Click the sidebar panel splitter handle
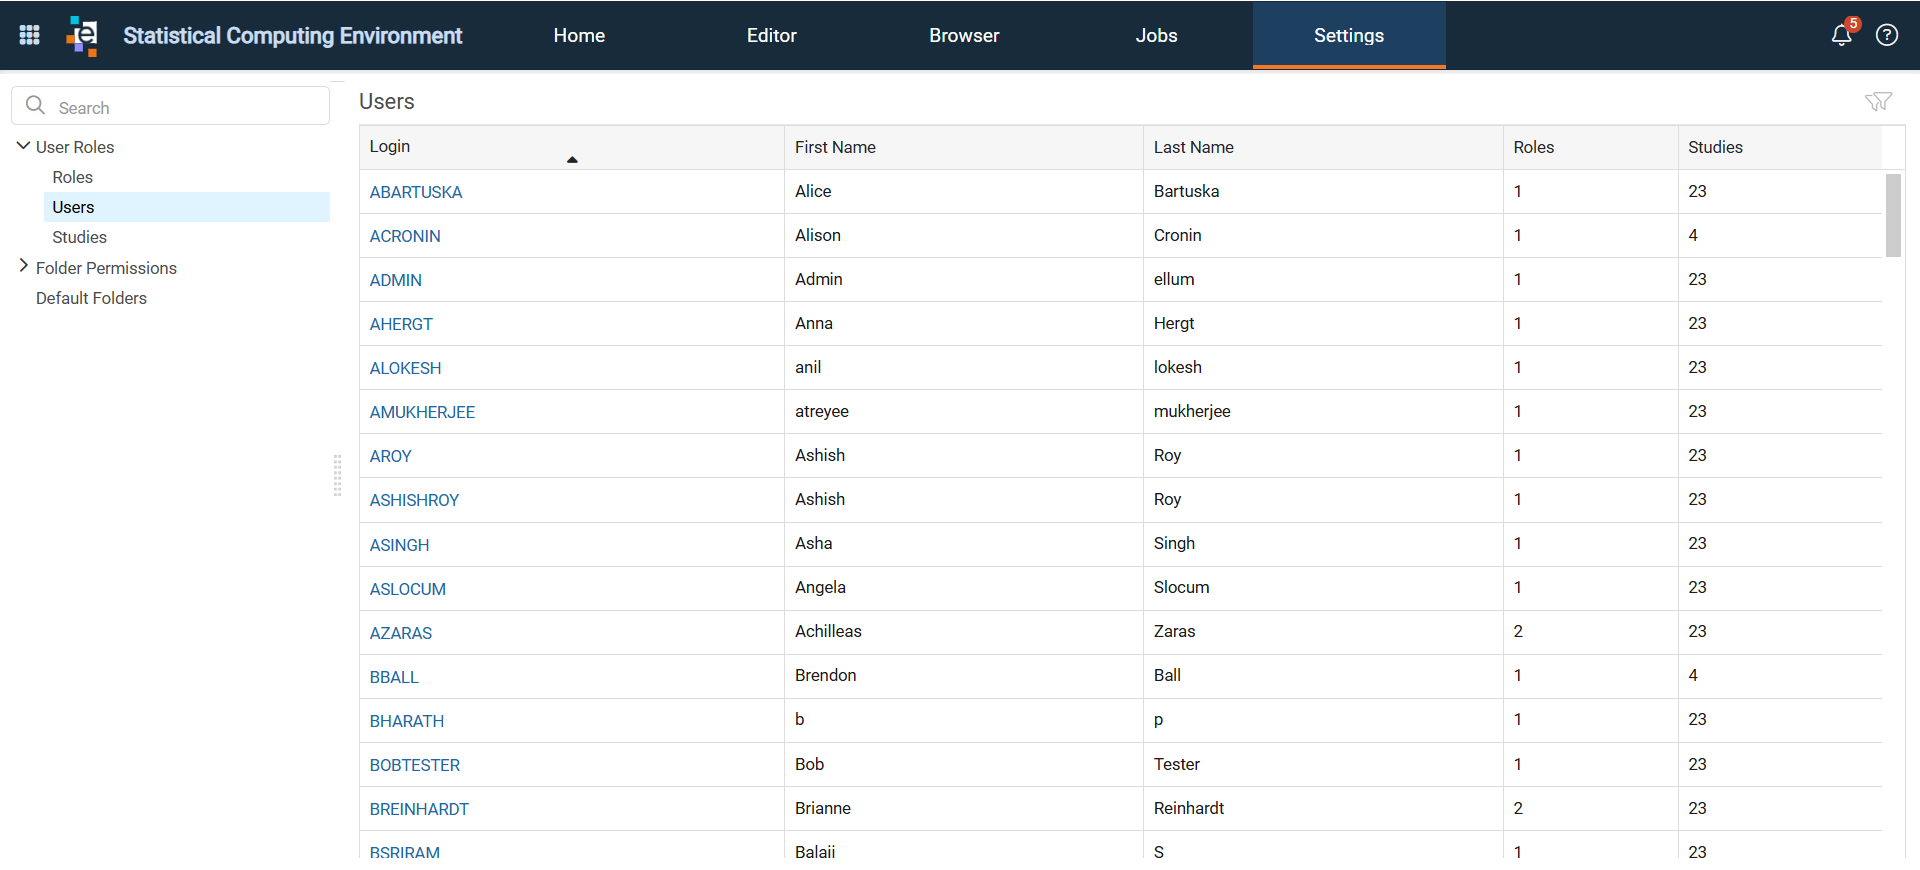The height and width of the screenshot is (870, 1920). pos(337,475)
